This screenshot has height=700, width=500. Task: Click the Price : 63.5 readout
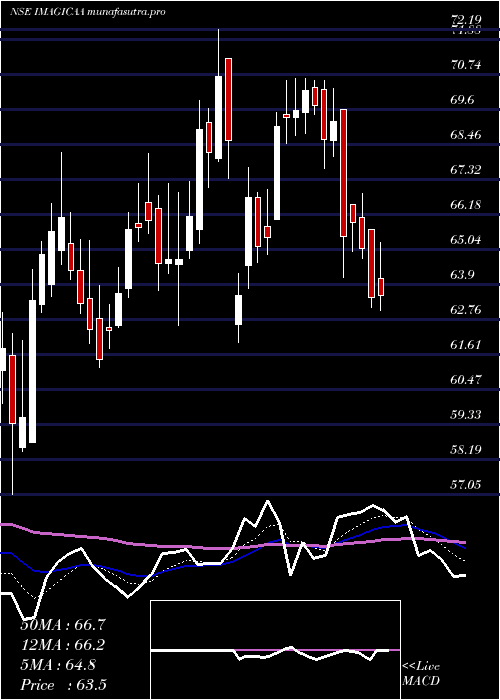click(x=63, y=685)
